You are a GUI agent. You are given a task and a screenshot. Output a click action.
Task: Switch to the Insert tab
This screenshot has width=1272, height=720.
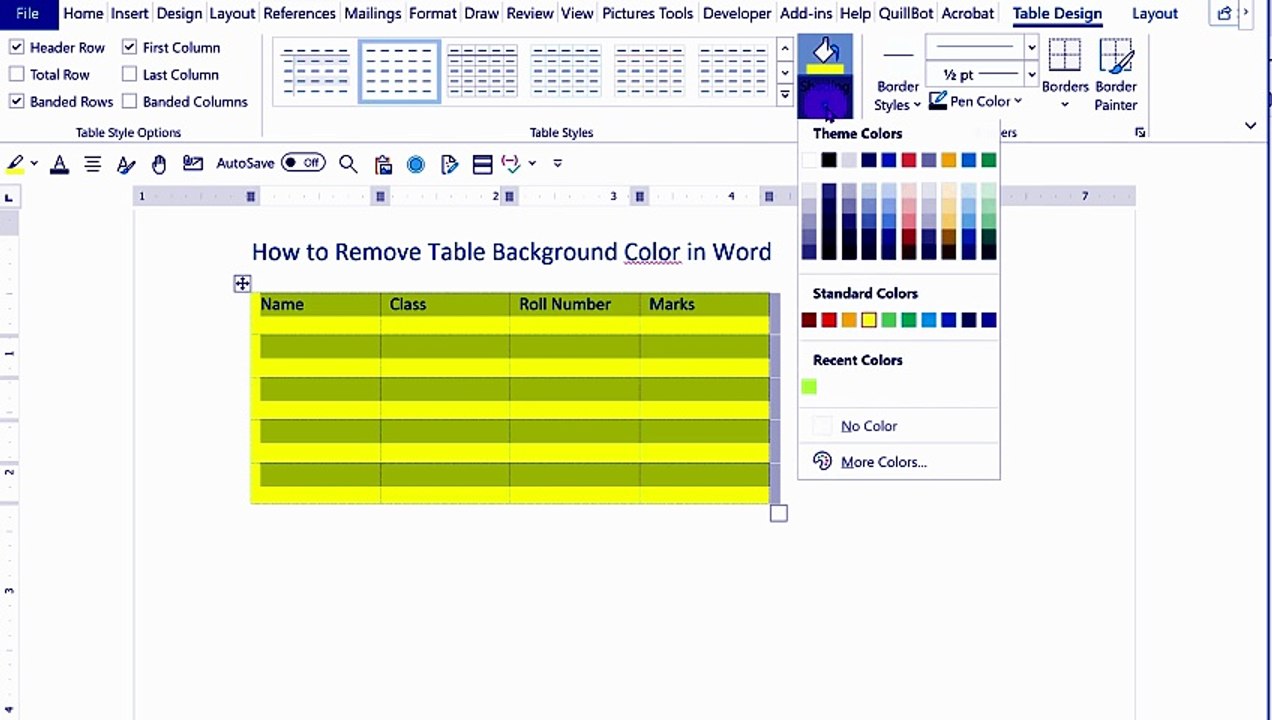point(130,13)
